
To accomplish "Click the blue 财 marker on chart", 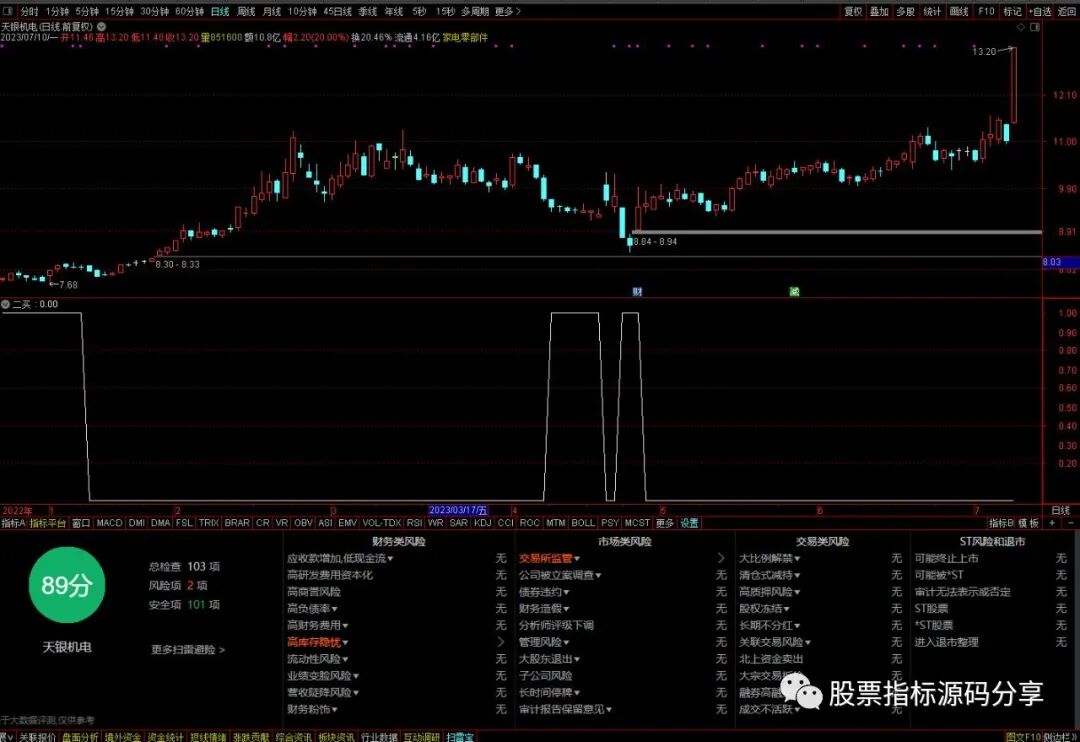I will (637, 291).
